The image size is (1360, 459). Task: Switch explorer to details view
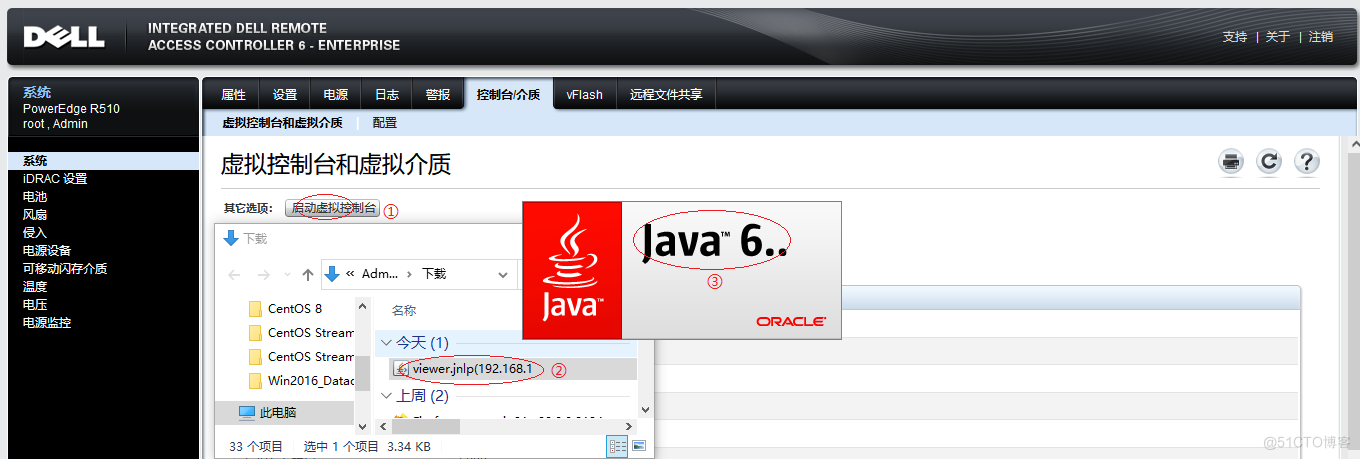point(618,446)
